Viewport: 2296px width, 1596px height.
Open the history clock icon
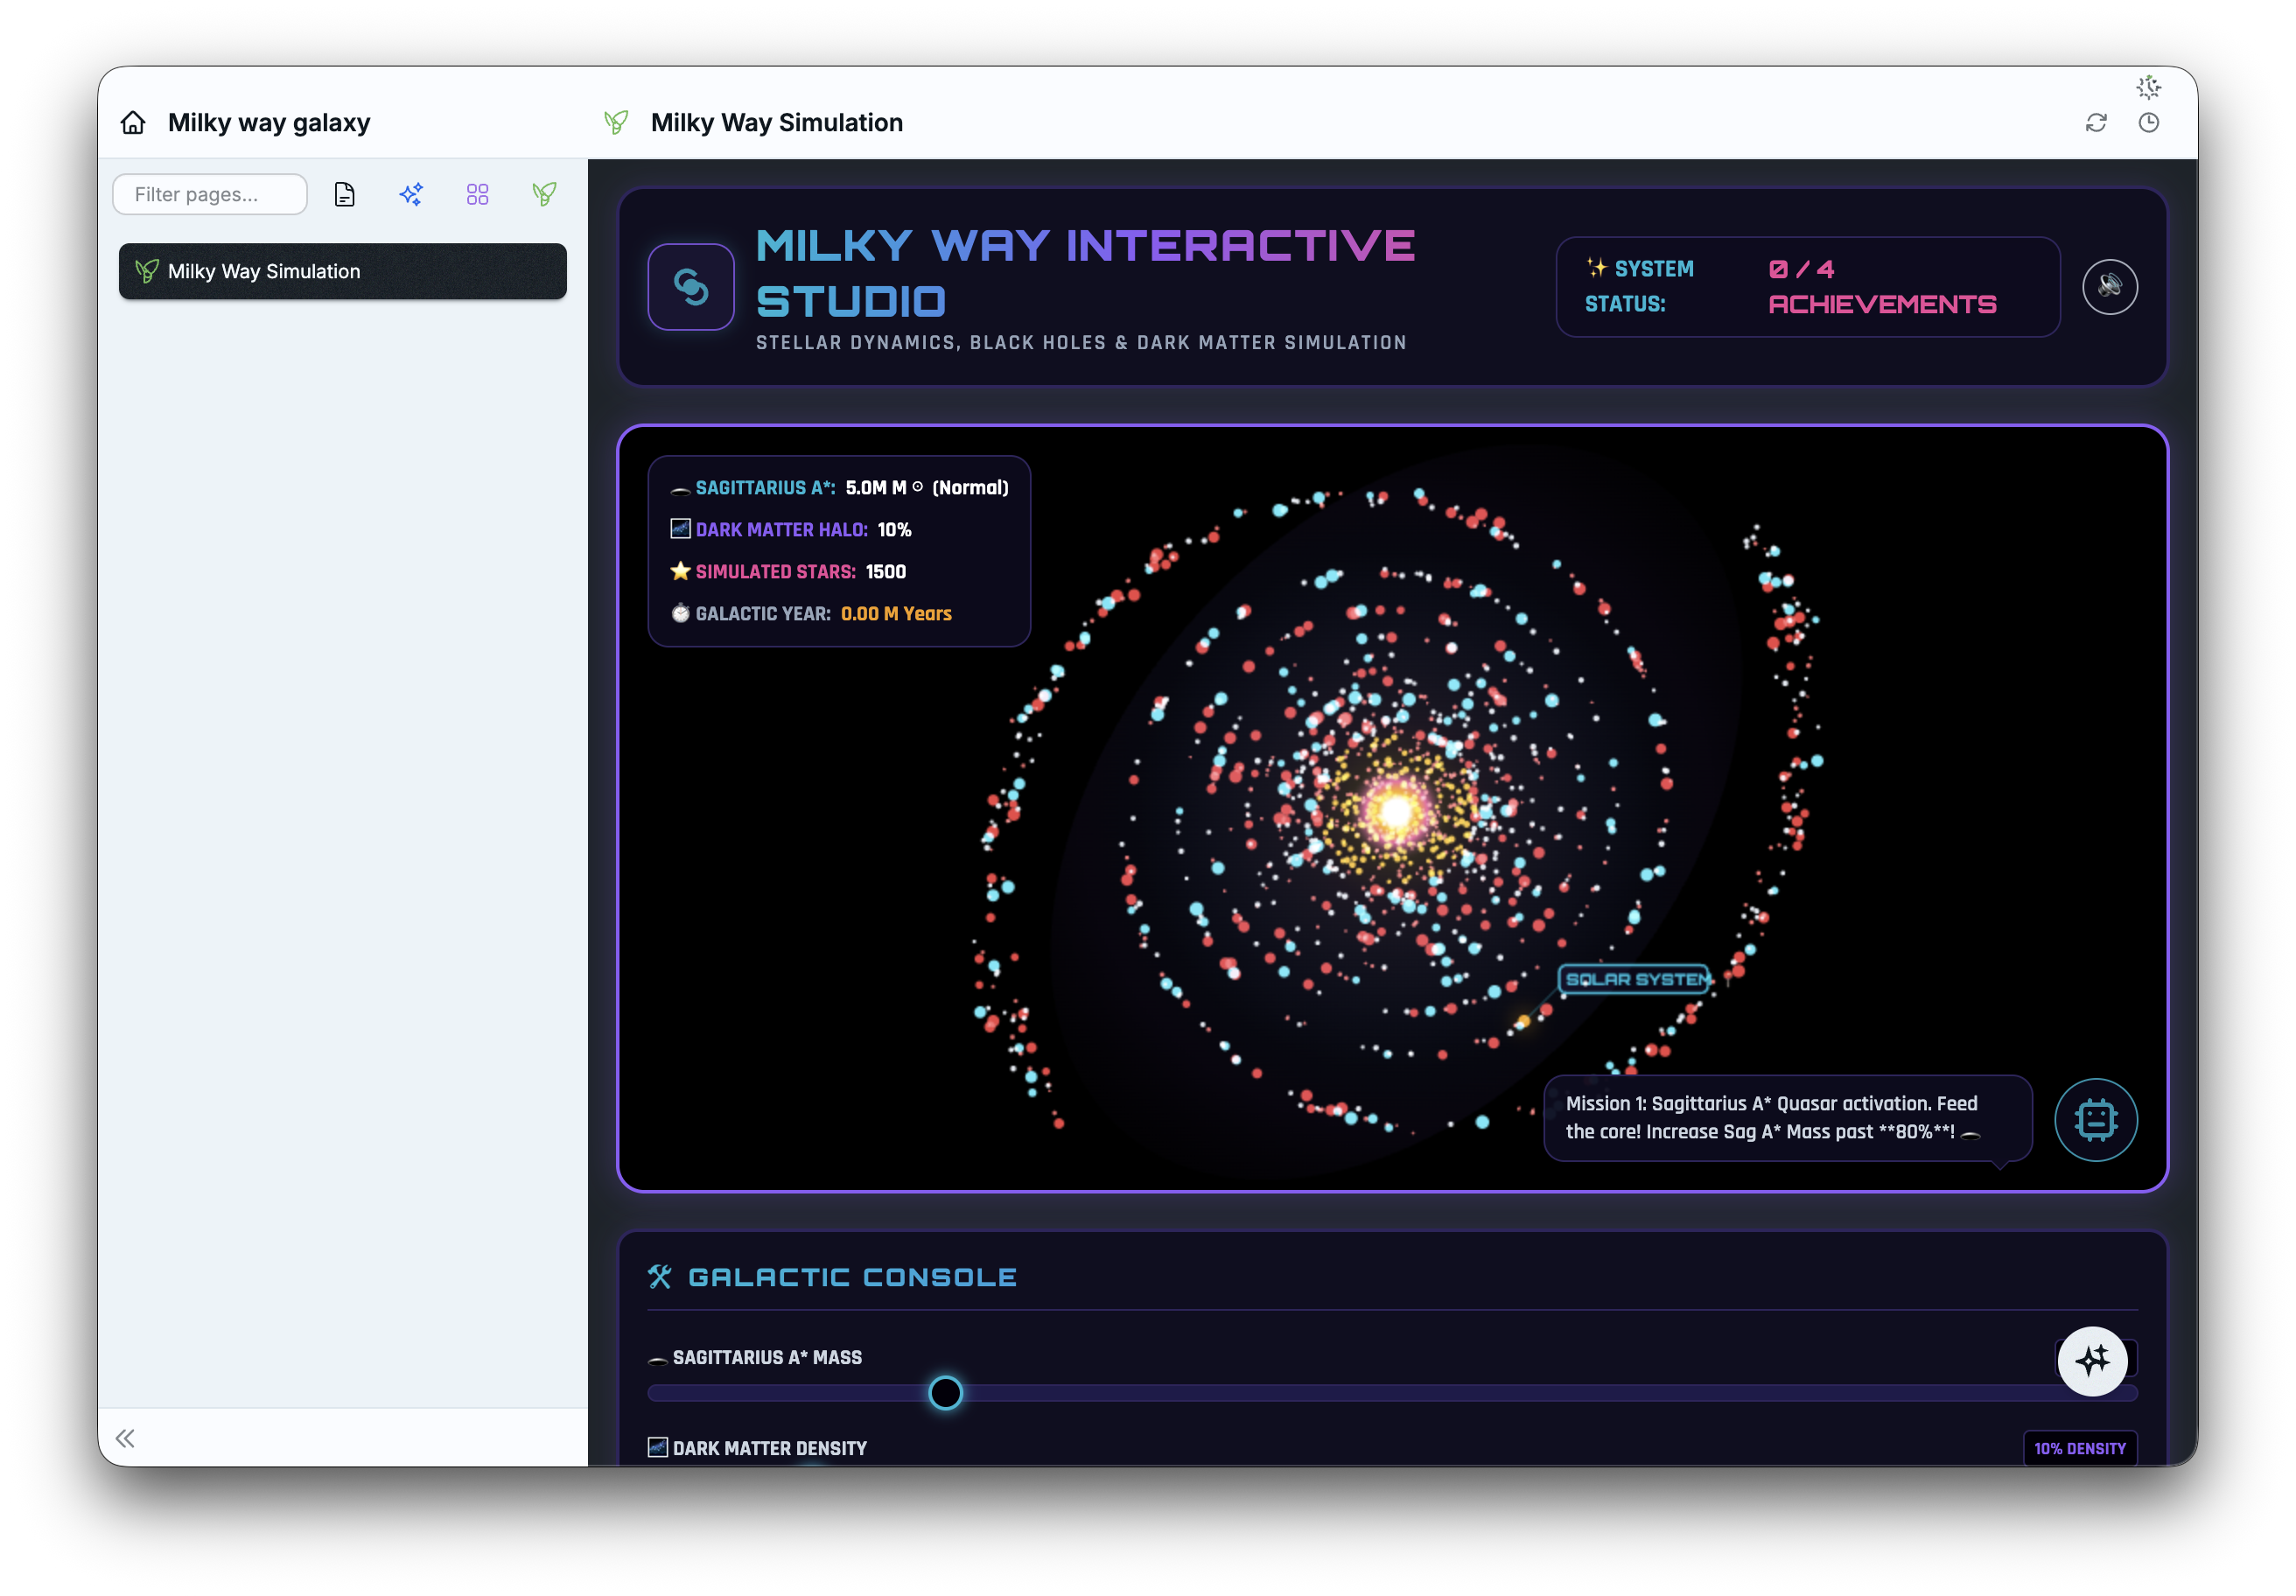click(2149, 123)
